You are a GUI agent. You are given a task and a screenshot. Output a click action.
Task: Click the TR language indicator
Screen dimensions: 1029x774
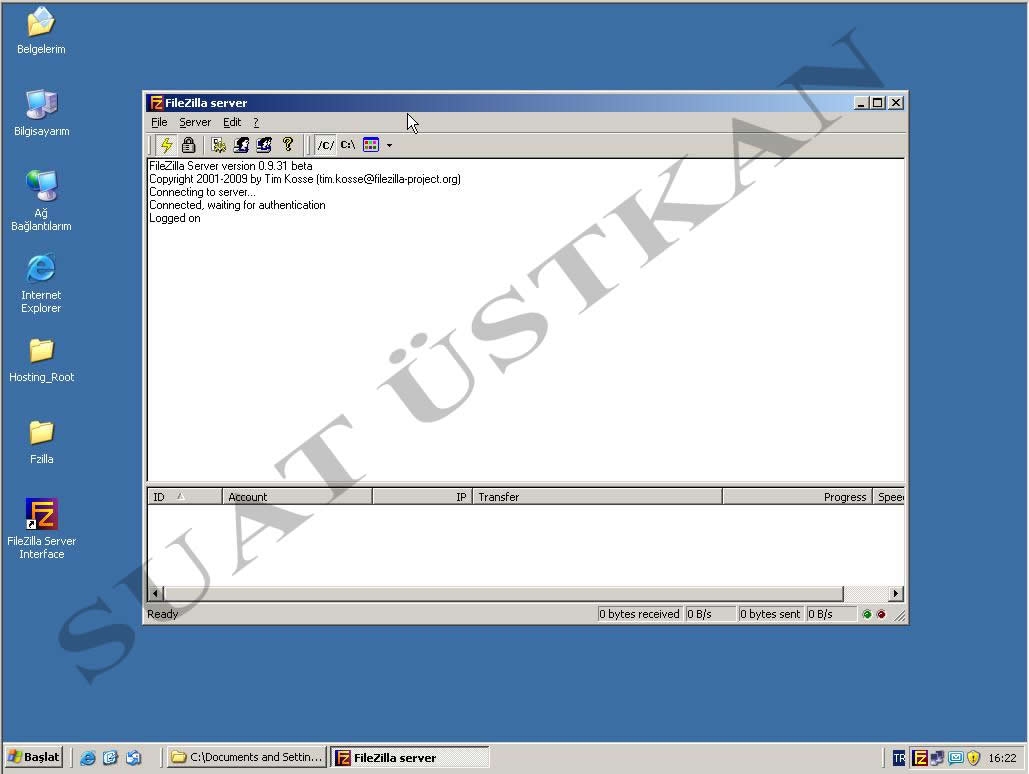(898, 758)
